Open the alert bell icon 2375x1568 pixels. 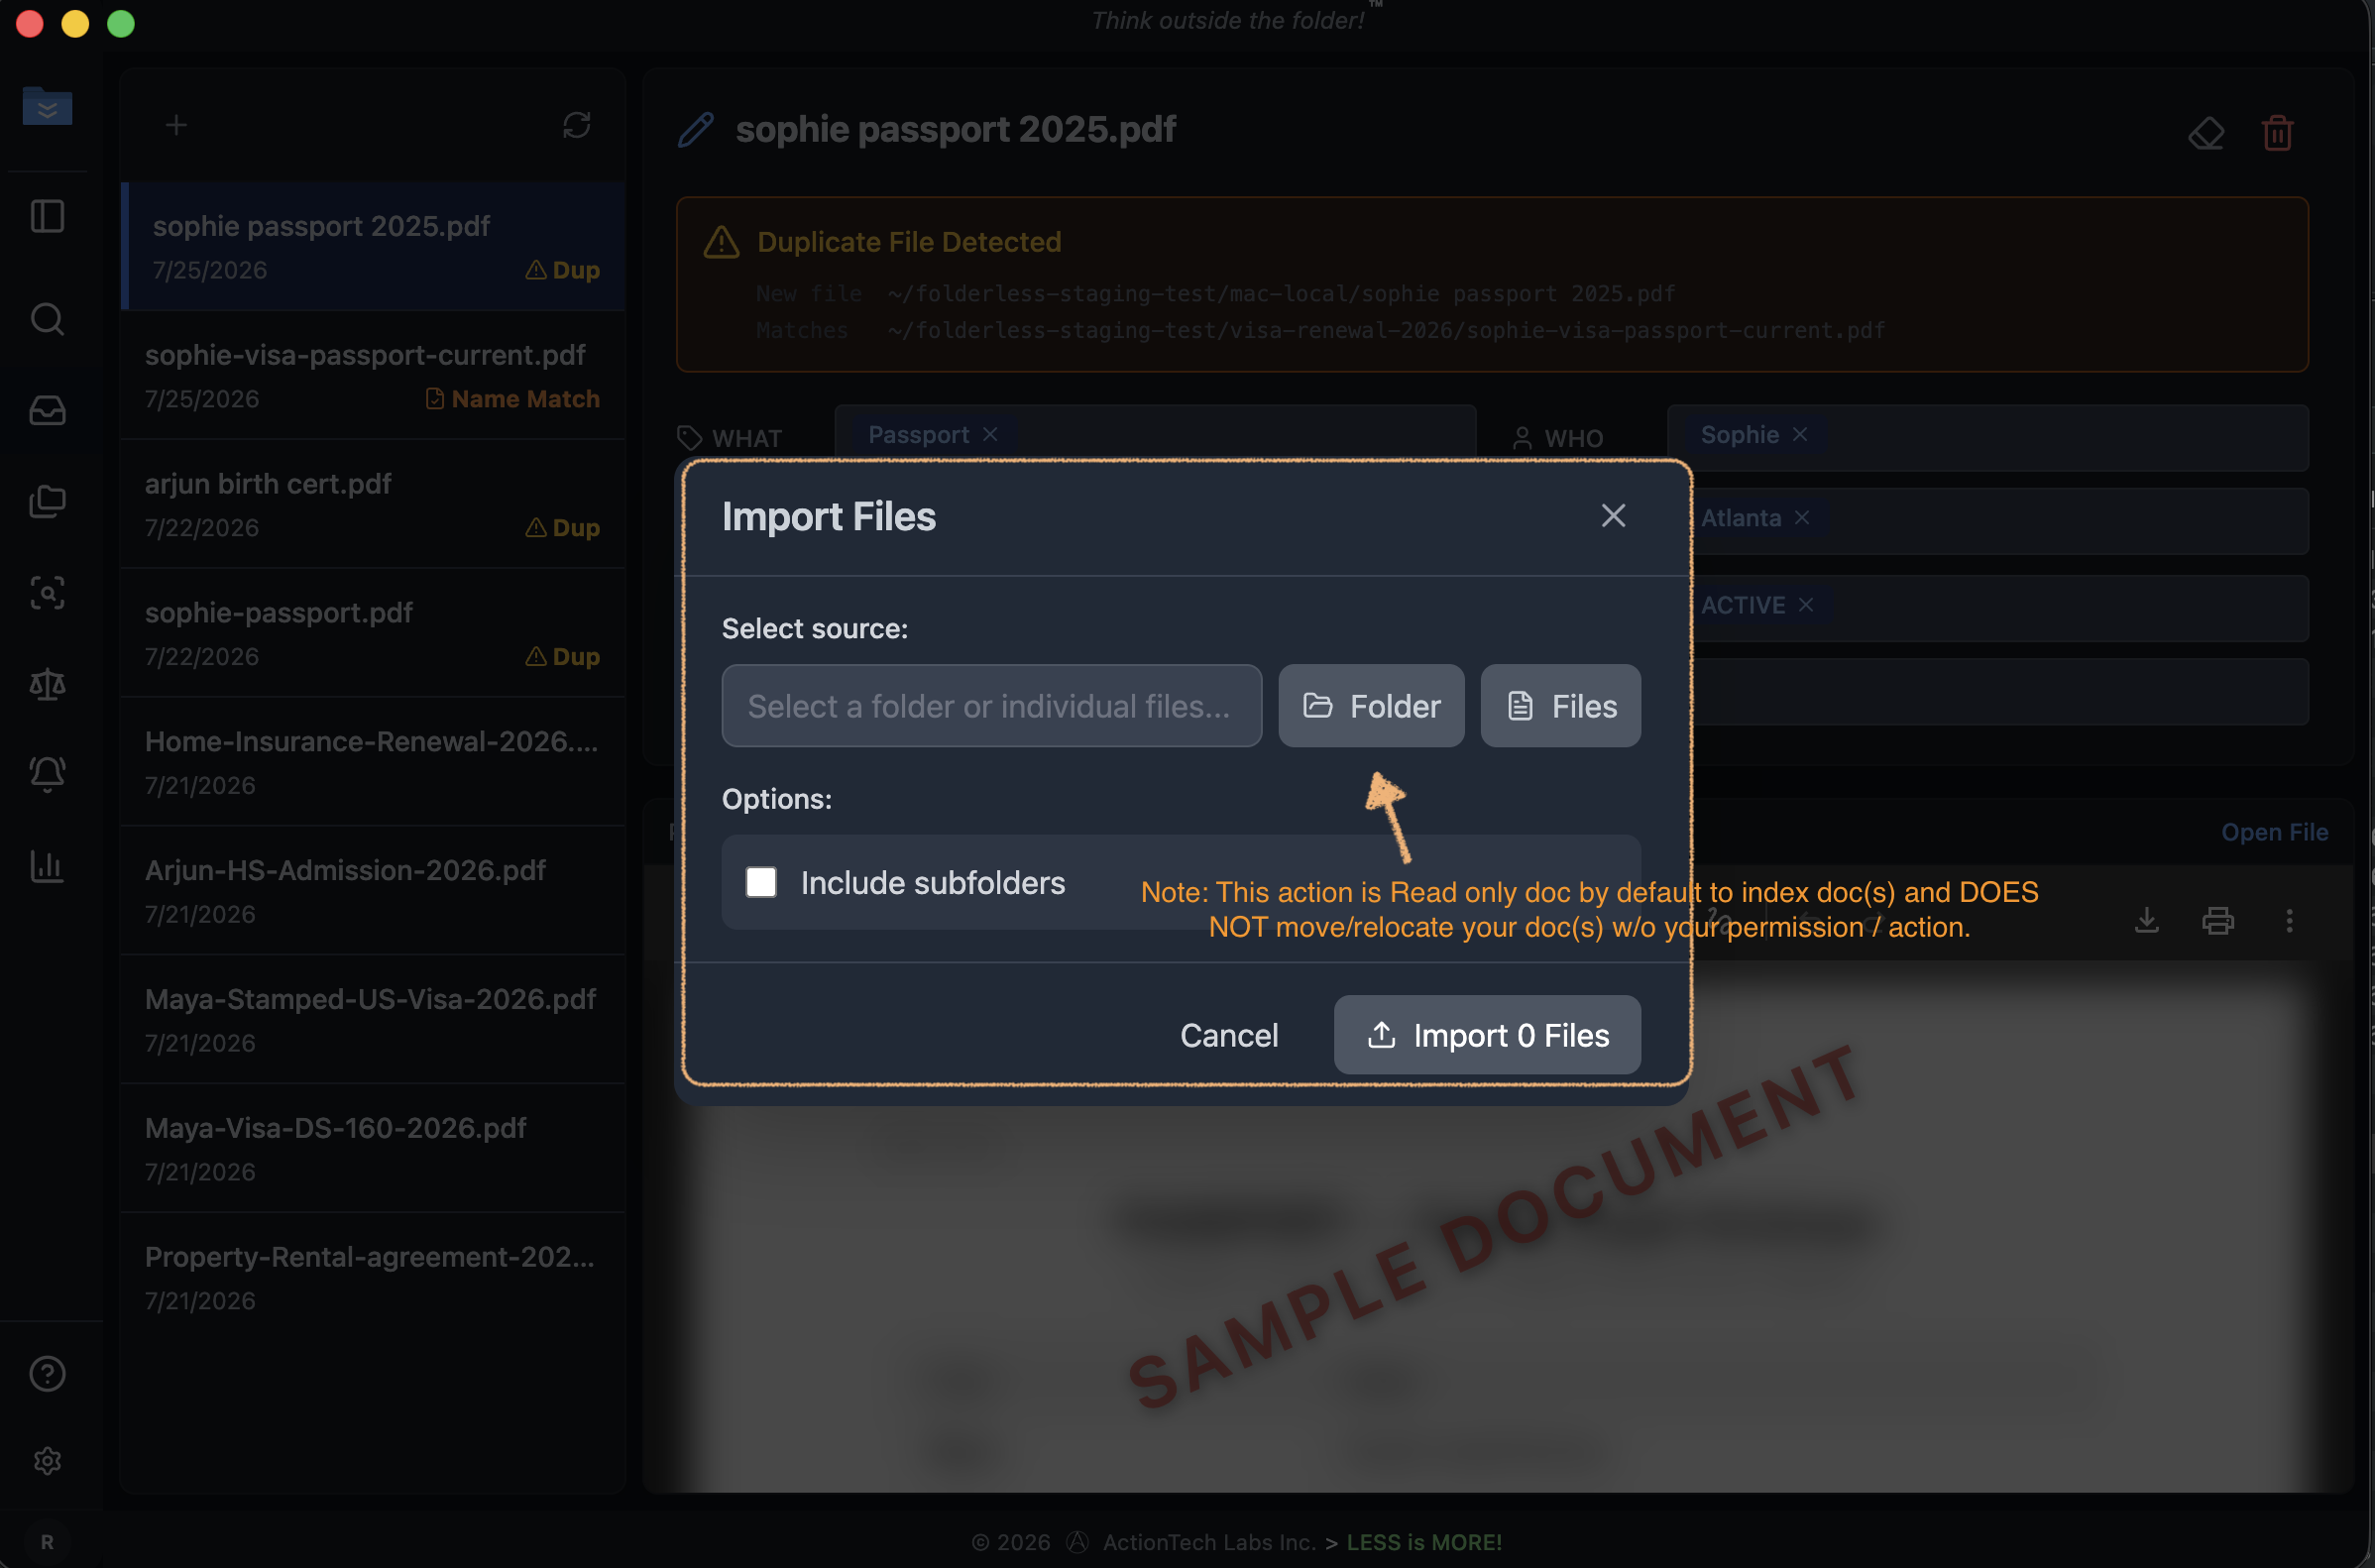pyautogui.click(x=47, y=774)
